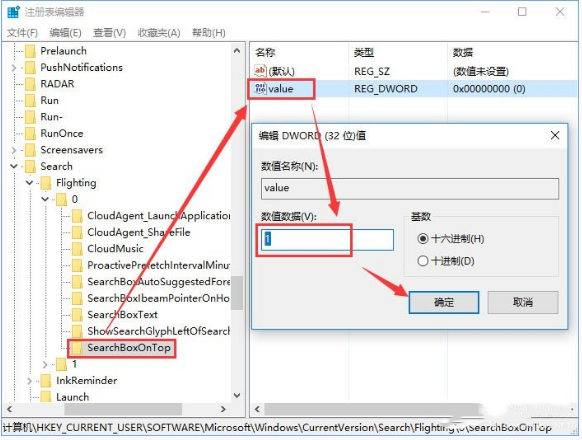
Task: Open the 收藏夹(A) favorites menu
Action: (x=159, y=33)
